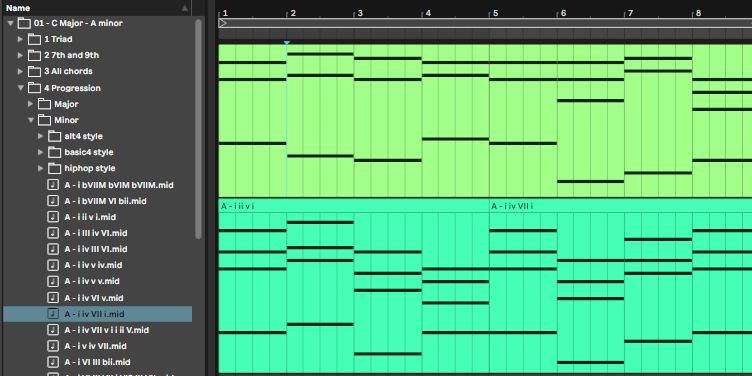Click MIDI icon of A - i VI III bii.mid
Viewport: 752px width, 376px height.
point(53,362)
